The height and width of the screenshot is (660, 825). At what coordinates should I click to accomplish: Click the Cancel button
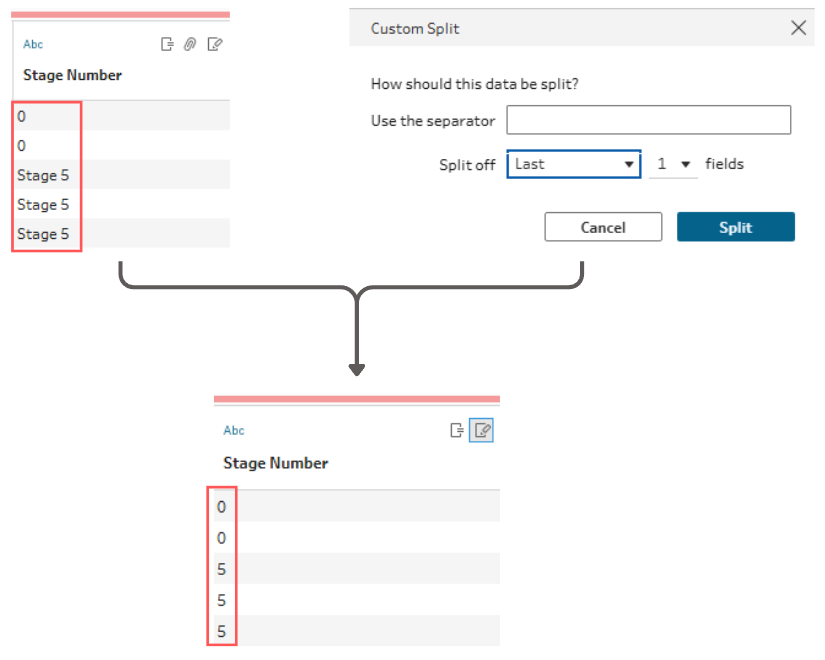[x=603, y=227]
